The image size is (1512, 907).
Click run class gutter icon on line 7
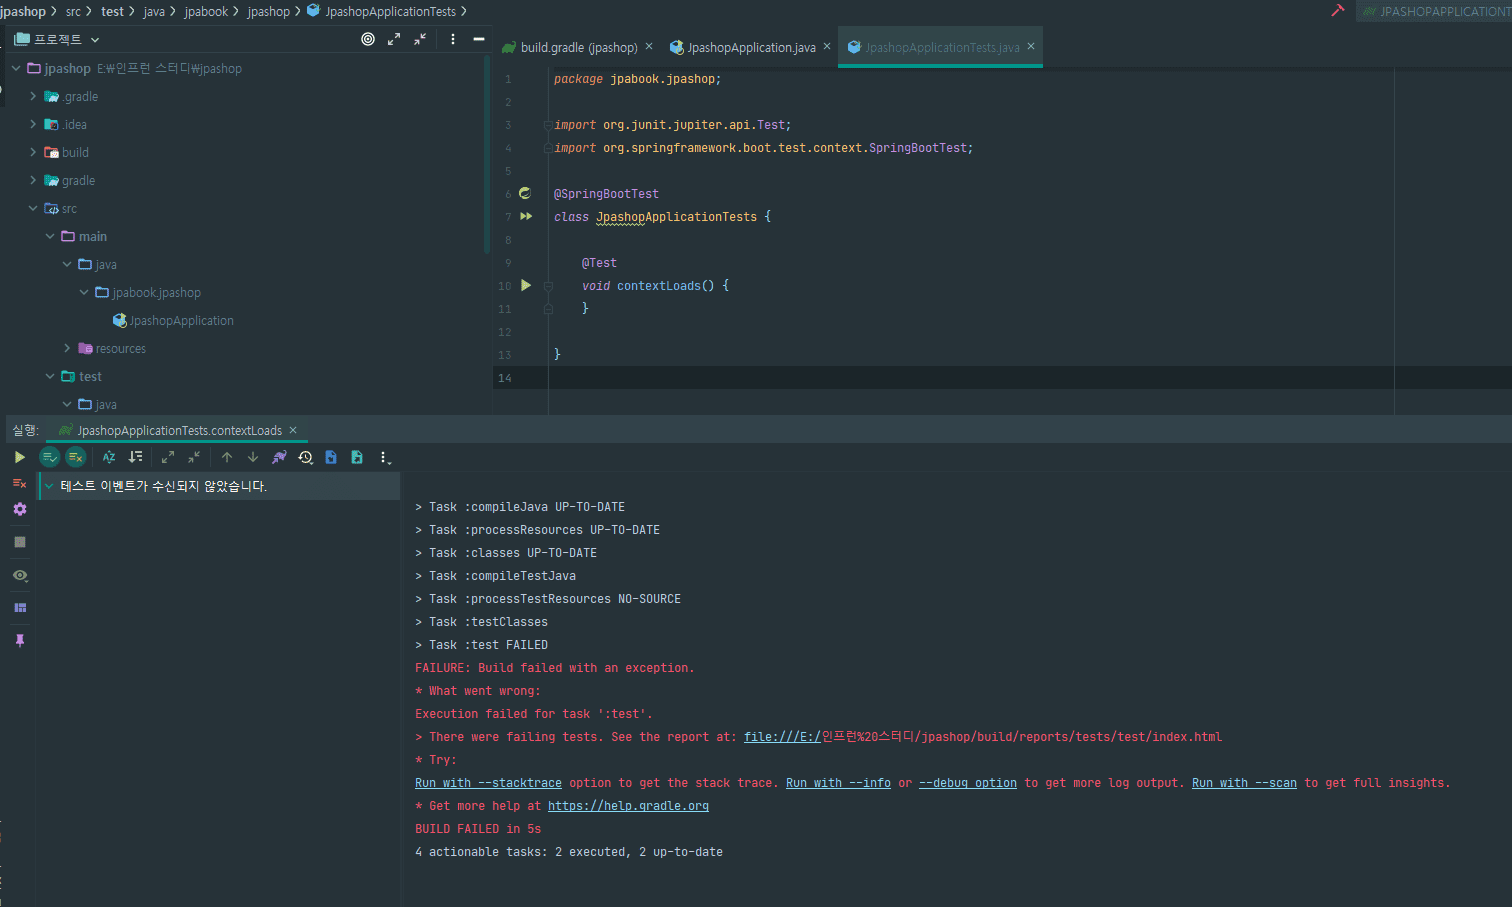point(526,216)
